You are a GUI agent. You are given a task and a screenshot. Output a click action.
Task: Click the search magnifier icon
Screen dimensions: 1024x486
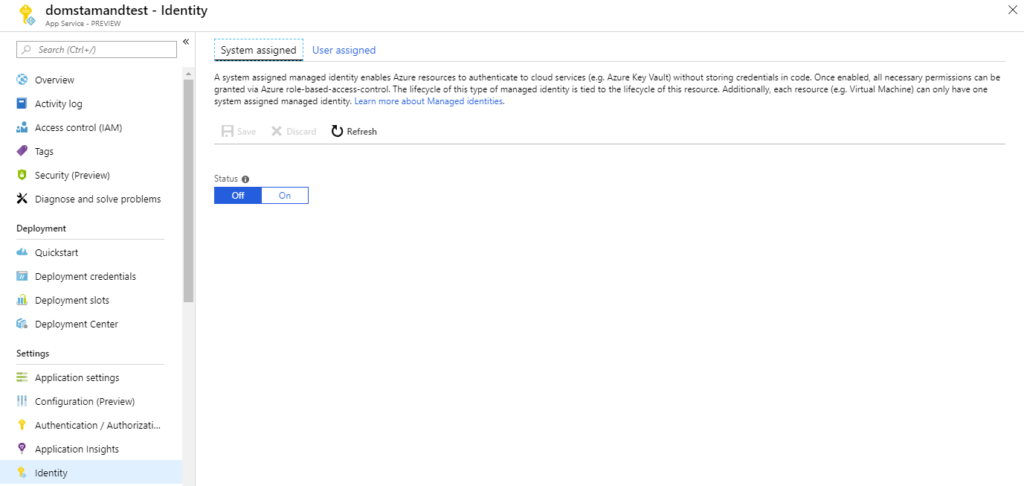(27, 50)
